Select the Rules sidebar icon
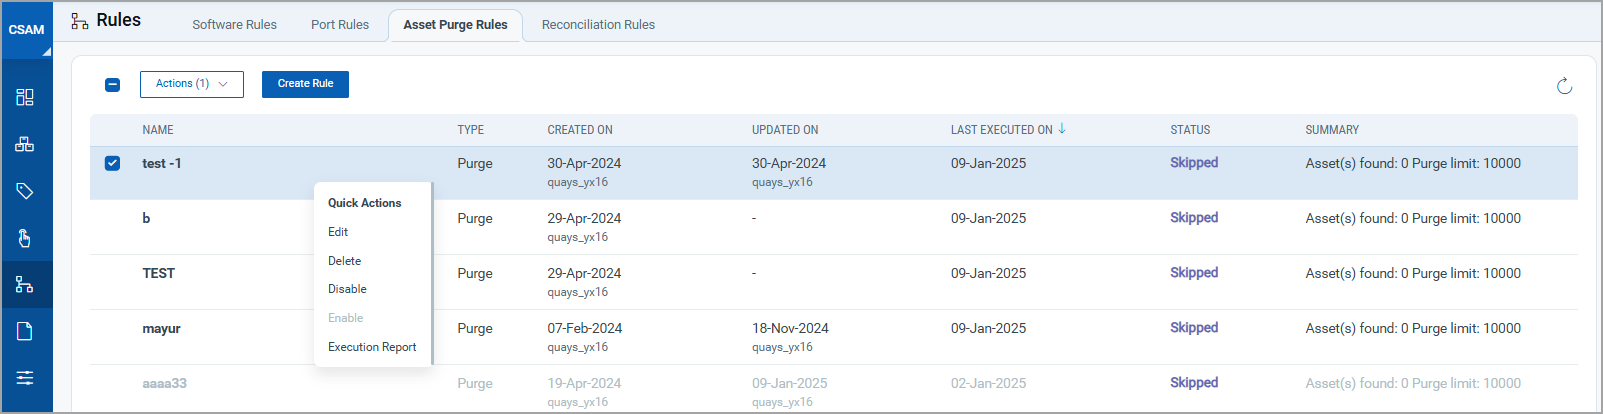 coord(25,285)
